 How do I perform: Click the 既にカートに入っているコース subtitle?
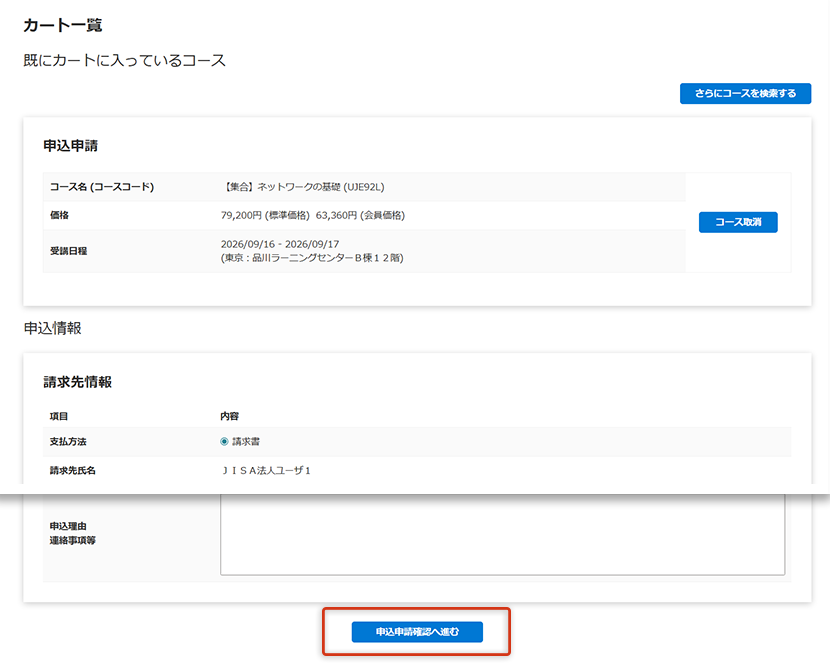[x=124, y=61]
